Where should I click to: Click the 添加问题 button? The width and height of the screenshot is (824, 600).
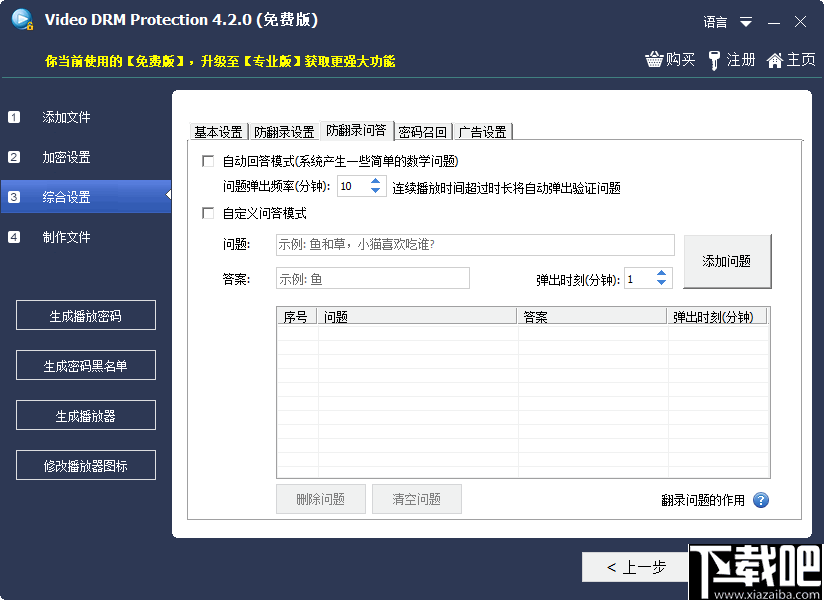[727, 258]
